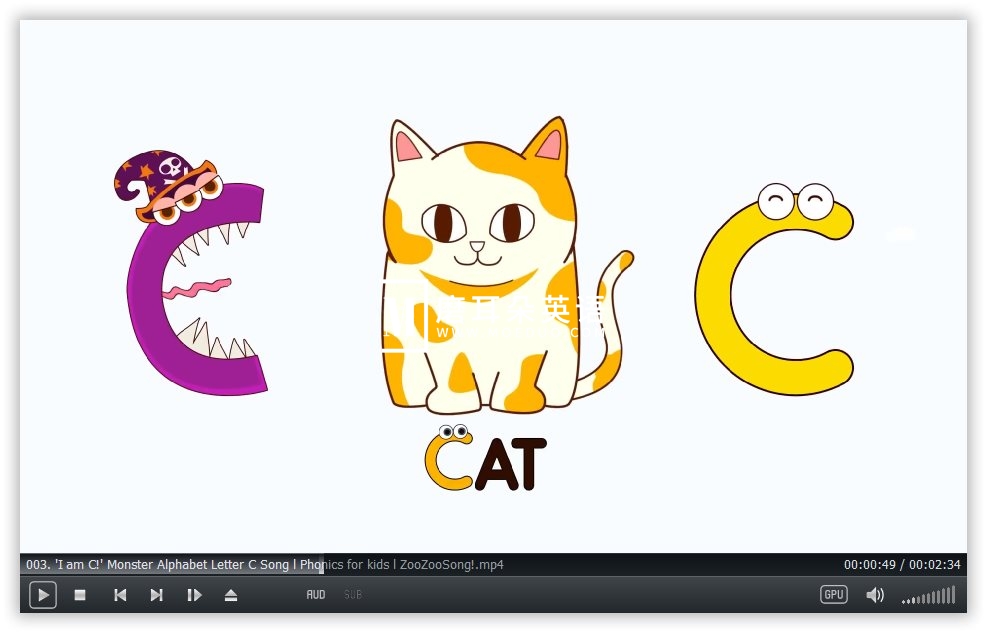Screen dimensions: 987x633
Task: Skip to the next track
Action: tap(156, 595)
